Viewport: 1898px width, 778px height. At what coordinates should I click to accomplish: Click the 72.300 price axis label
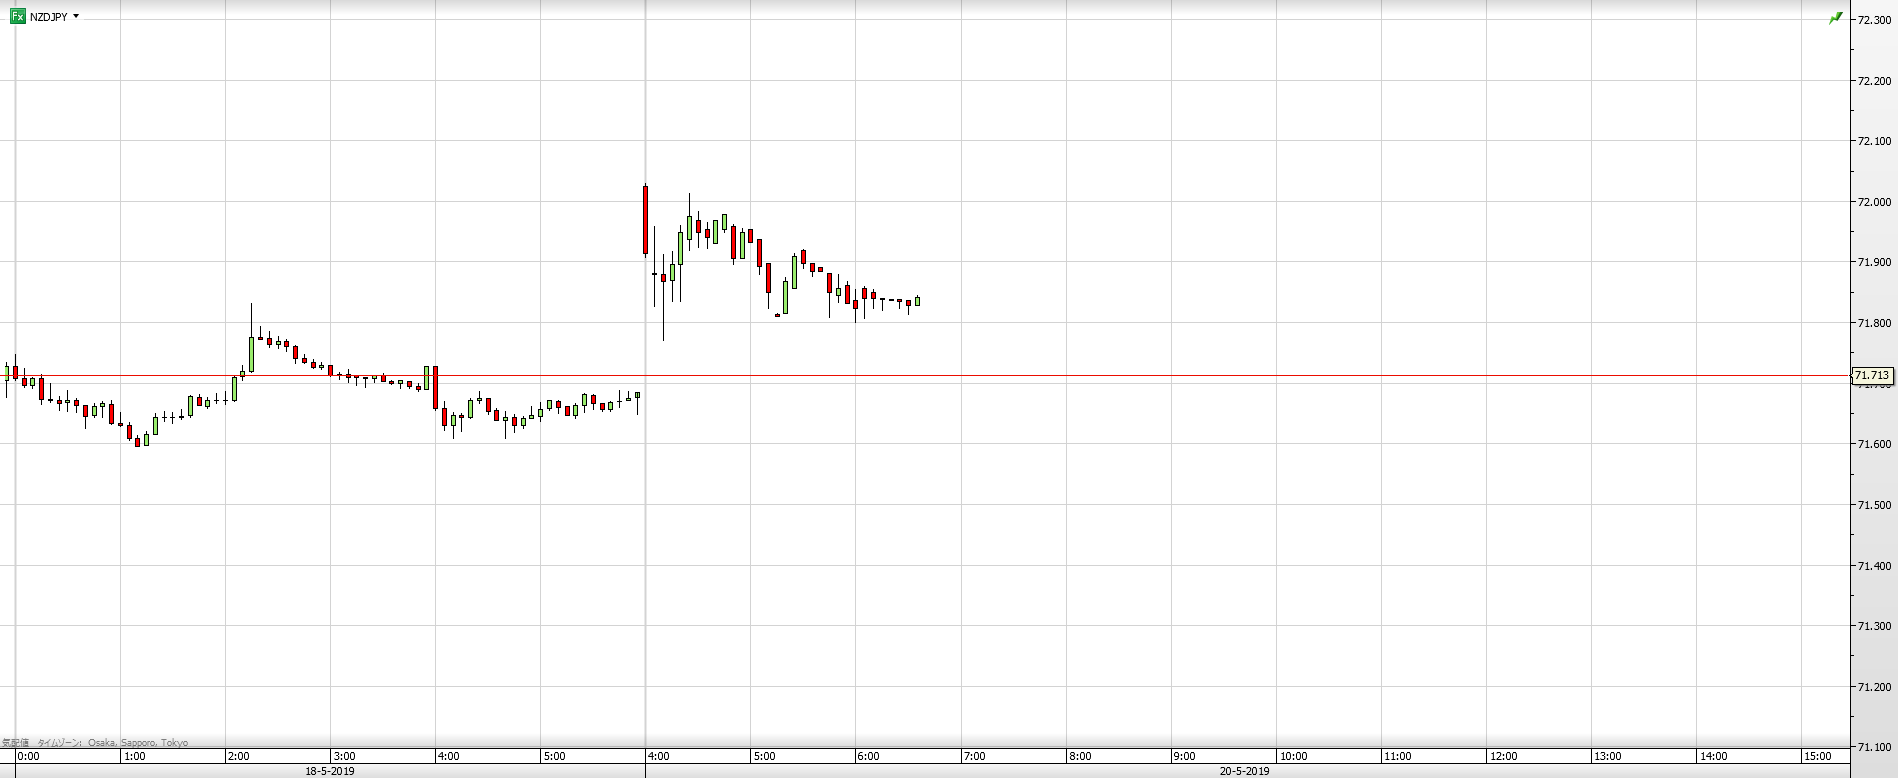coord(1874,20)
